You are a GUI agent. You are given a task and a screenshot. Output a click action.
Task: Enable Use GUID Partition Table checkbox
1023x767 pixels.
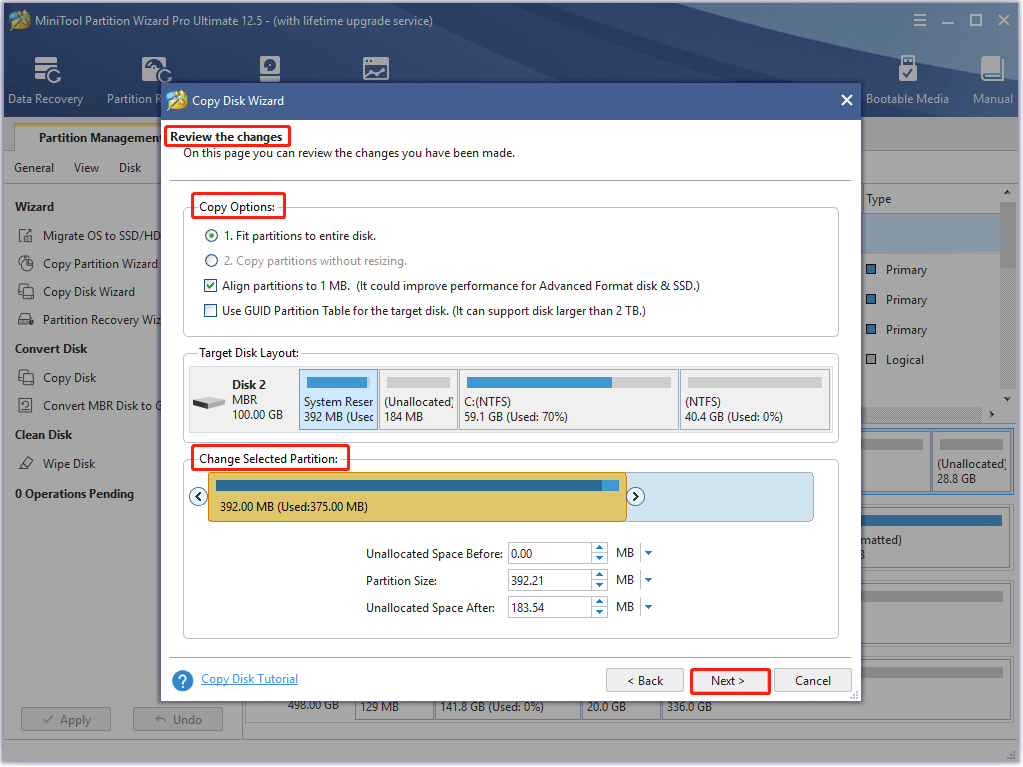point(210,310)
